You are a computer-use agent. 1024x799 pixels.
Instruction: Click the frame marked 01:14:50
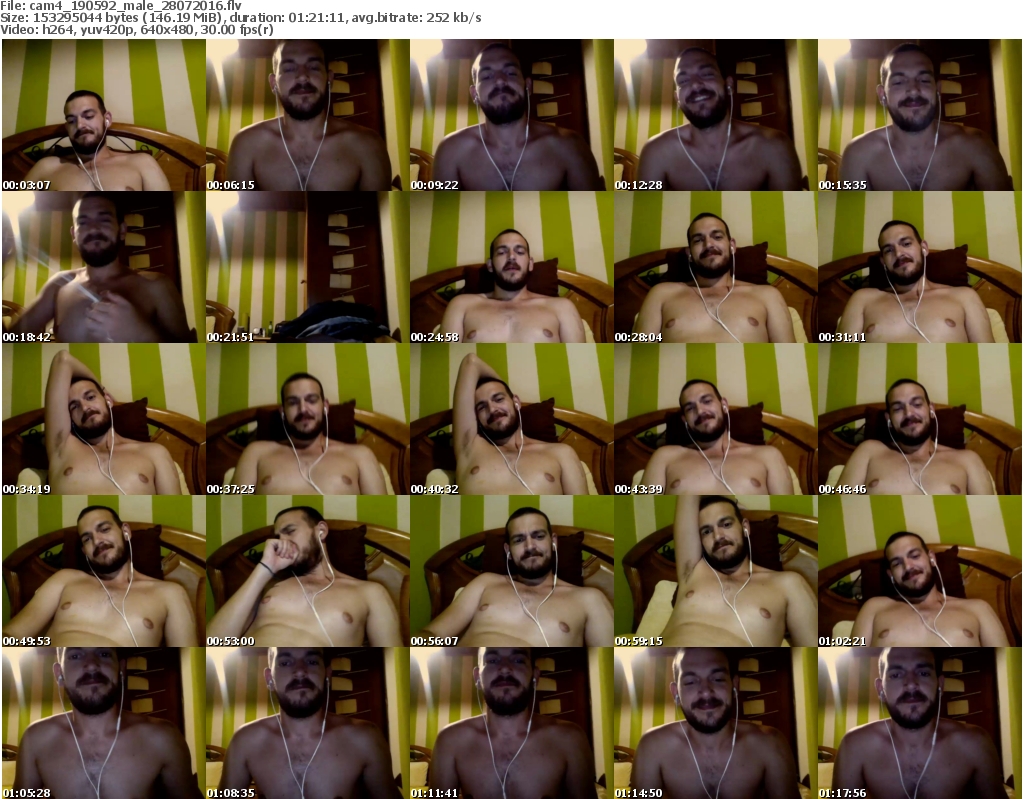point(715,723)
